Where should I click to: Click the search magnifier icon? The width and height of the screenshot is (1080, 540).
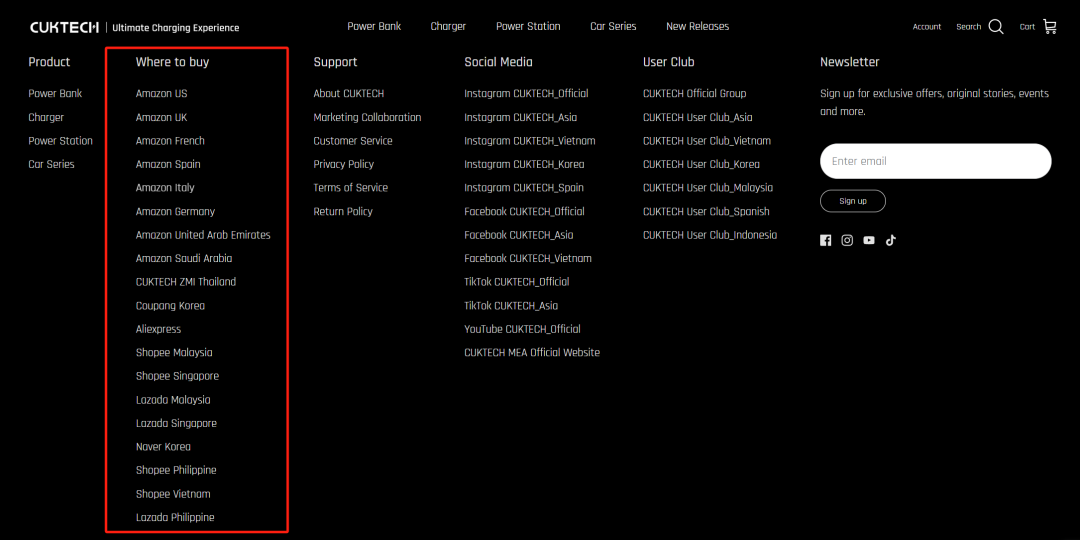click(996, 27)
